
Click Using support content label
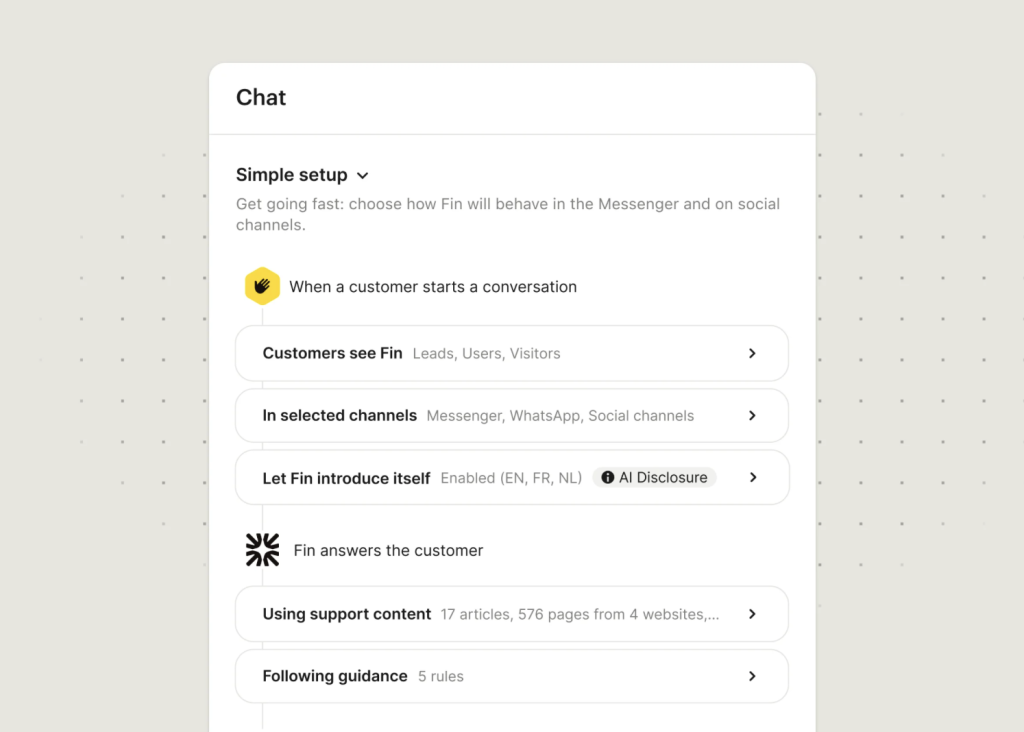click(x=346, y=614)
